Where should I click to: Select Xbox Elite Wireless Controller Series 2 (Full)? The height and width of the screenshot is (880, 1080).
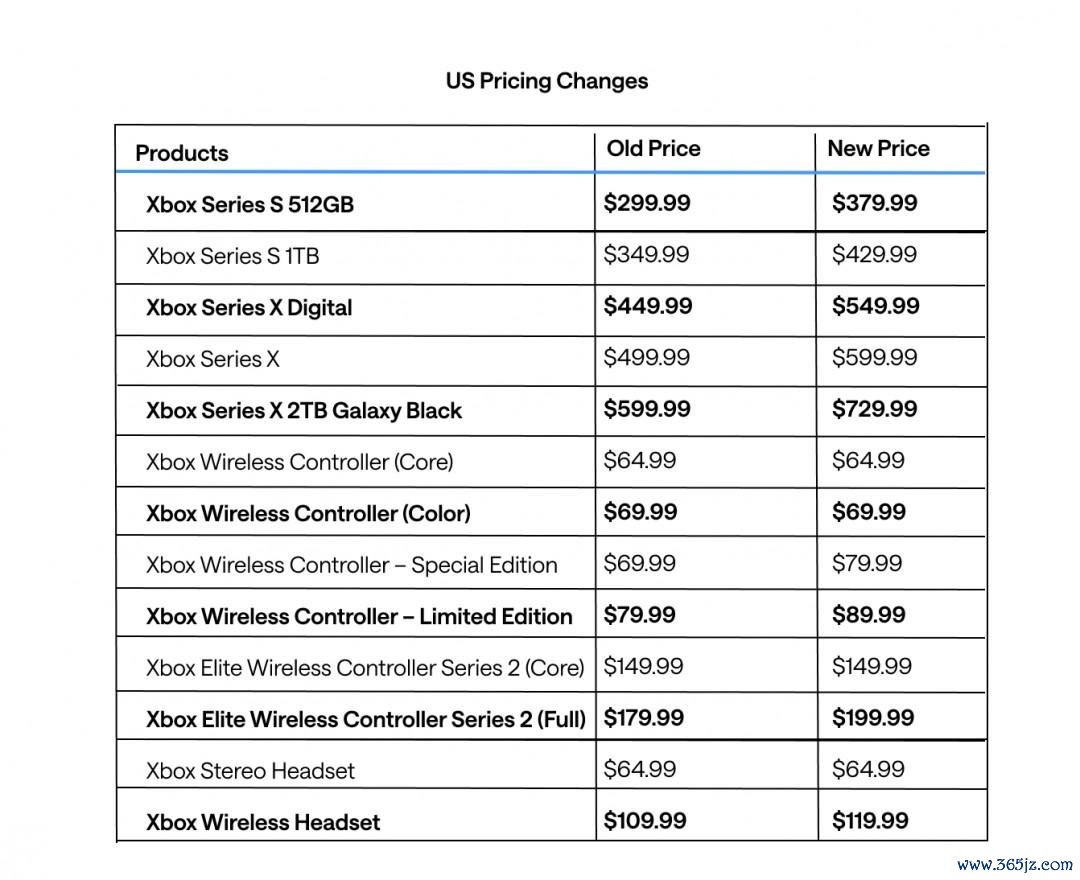tap(366, 720)
